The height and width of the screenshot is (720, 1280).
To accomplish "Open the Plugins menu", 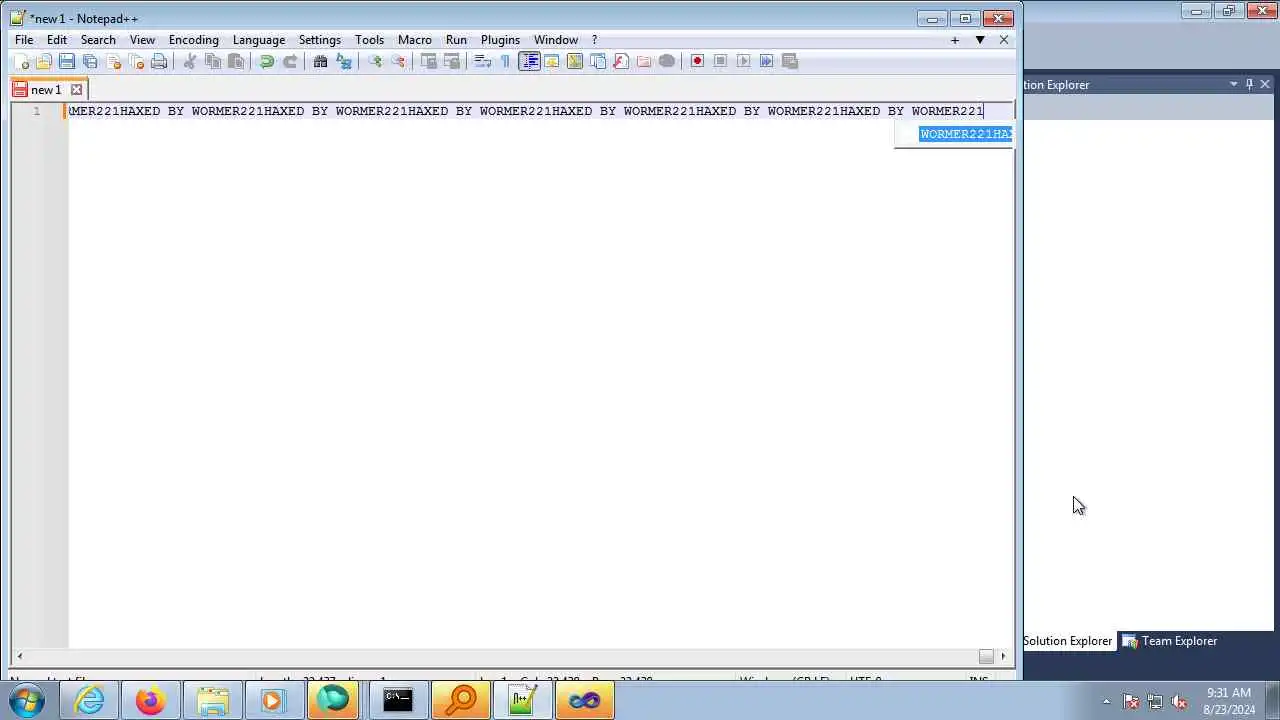I will tap(500, 40).
